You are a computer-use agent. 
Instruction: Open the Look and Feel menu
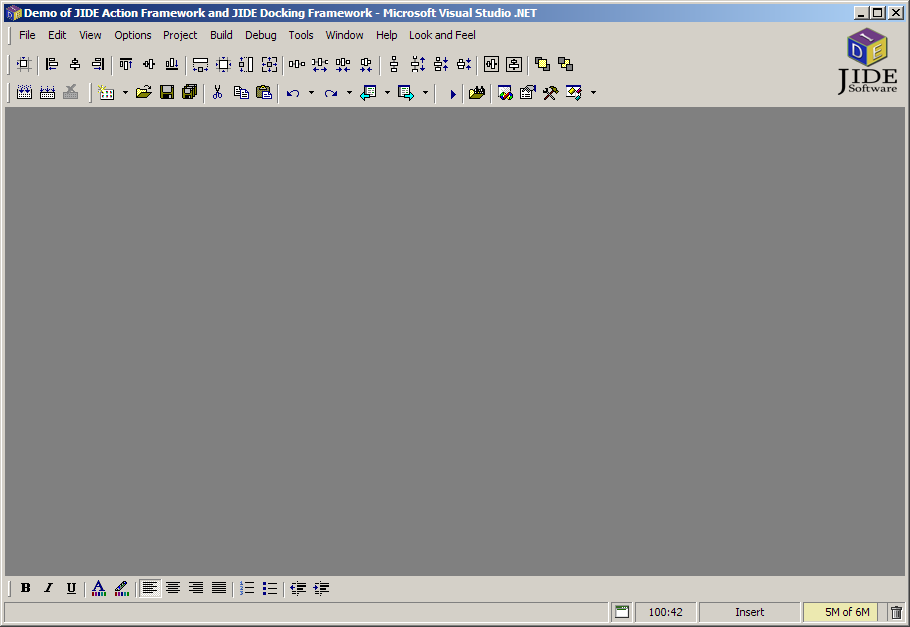coord(442,35)
